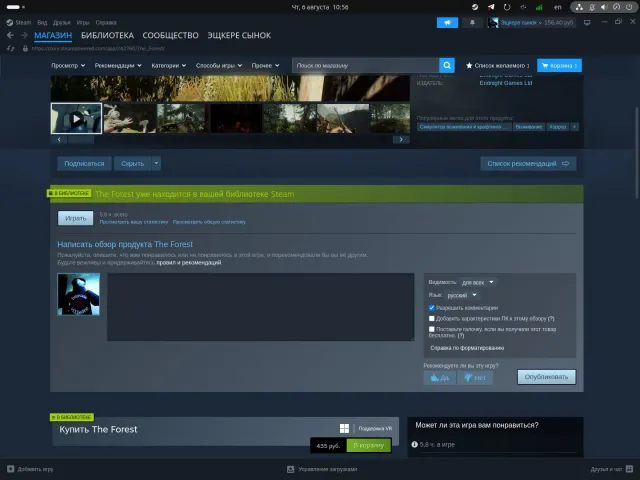This screenshot has height=480, width=640.
Task: Open the Steam menu
Action: pos(19,22)
